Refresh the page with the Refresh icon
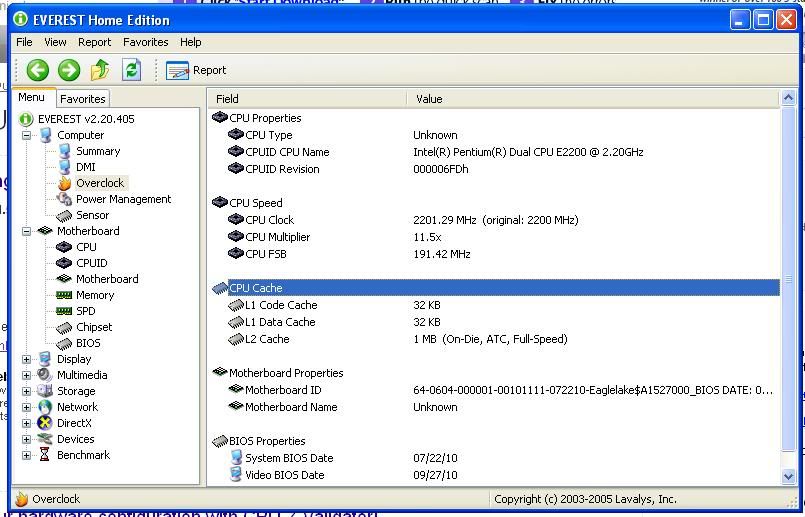 (x=131, y=70)
